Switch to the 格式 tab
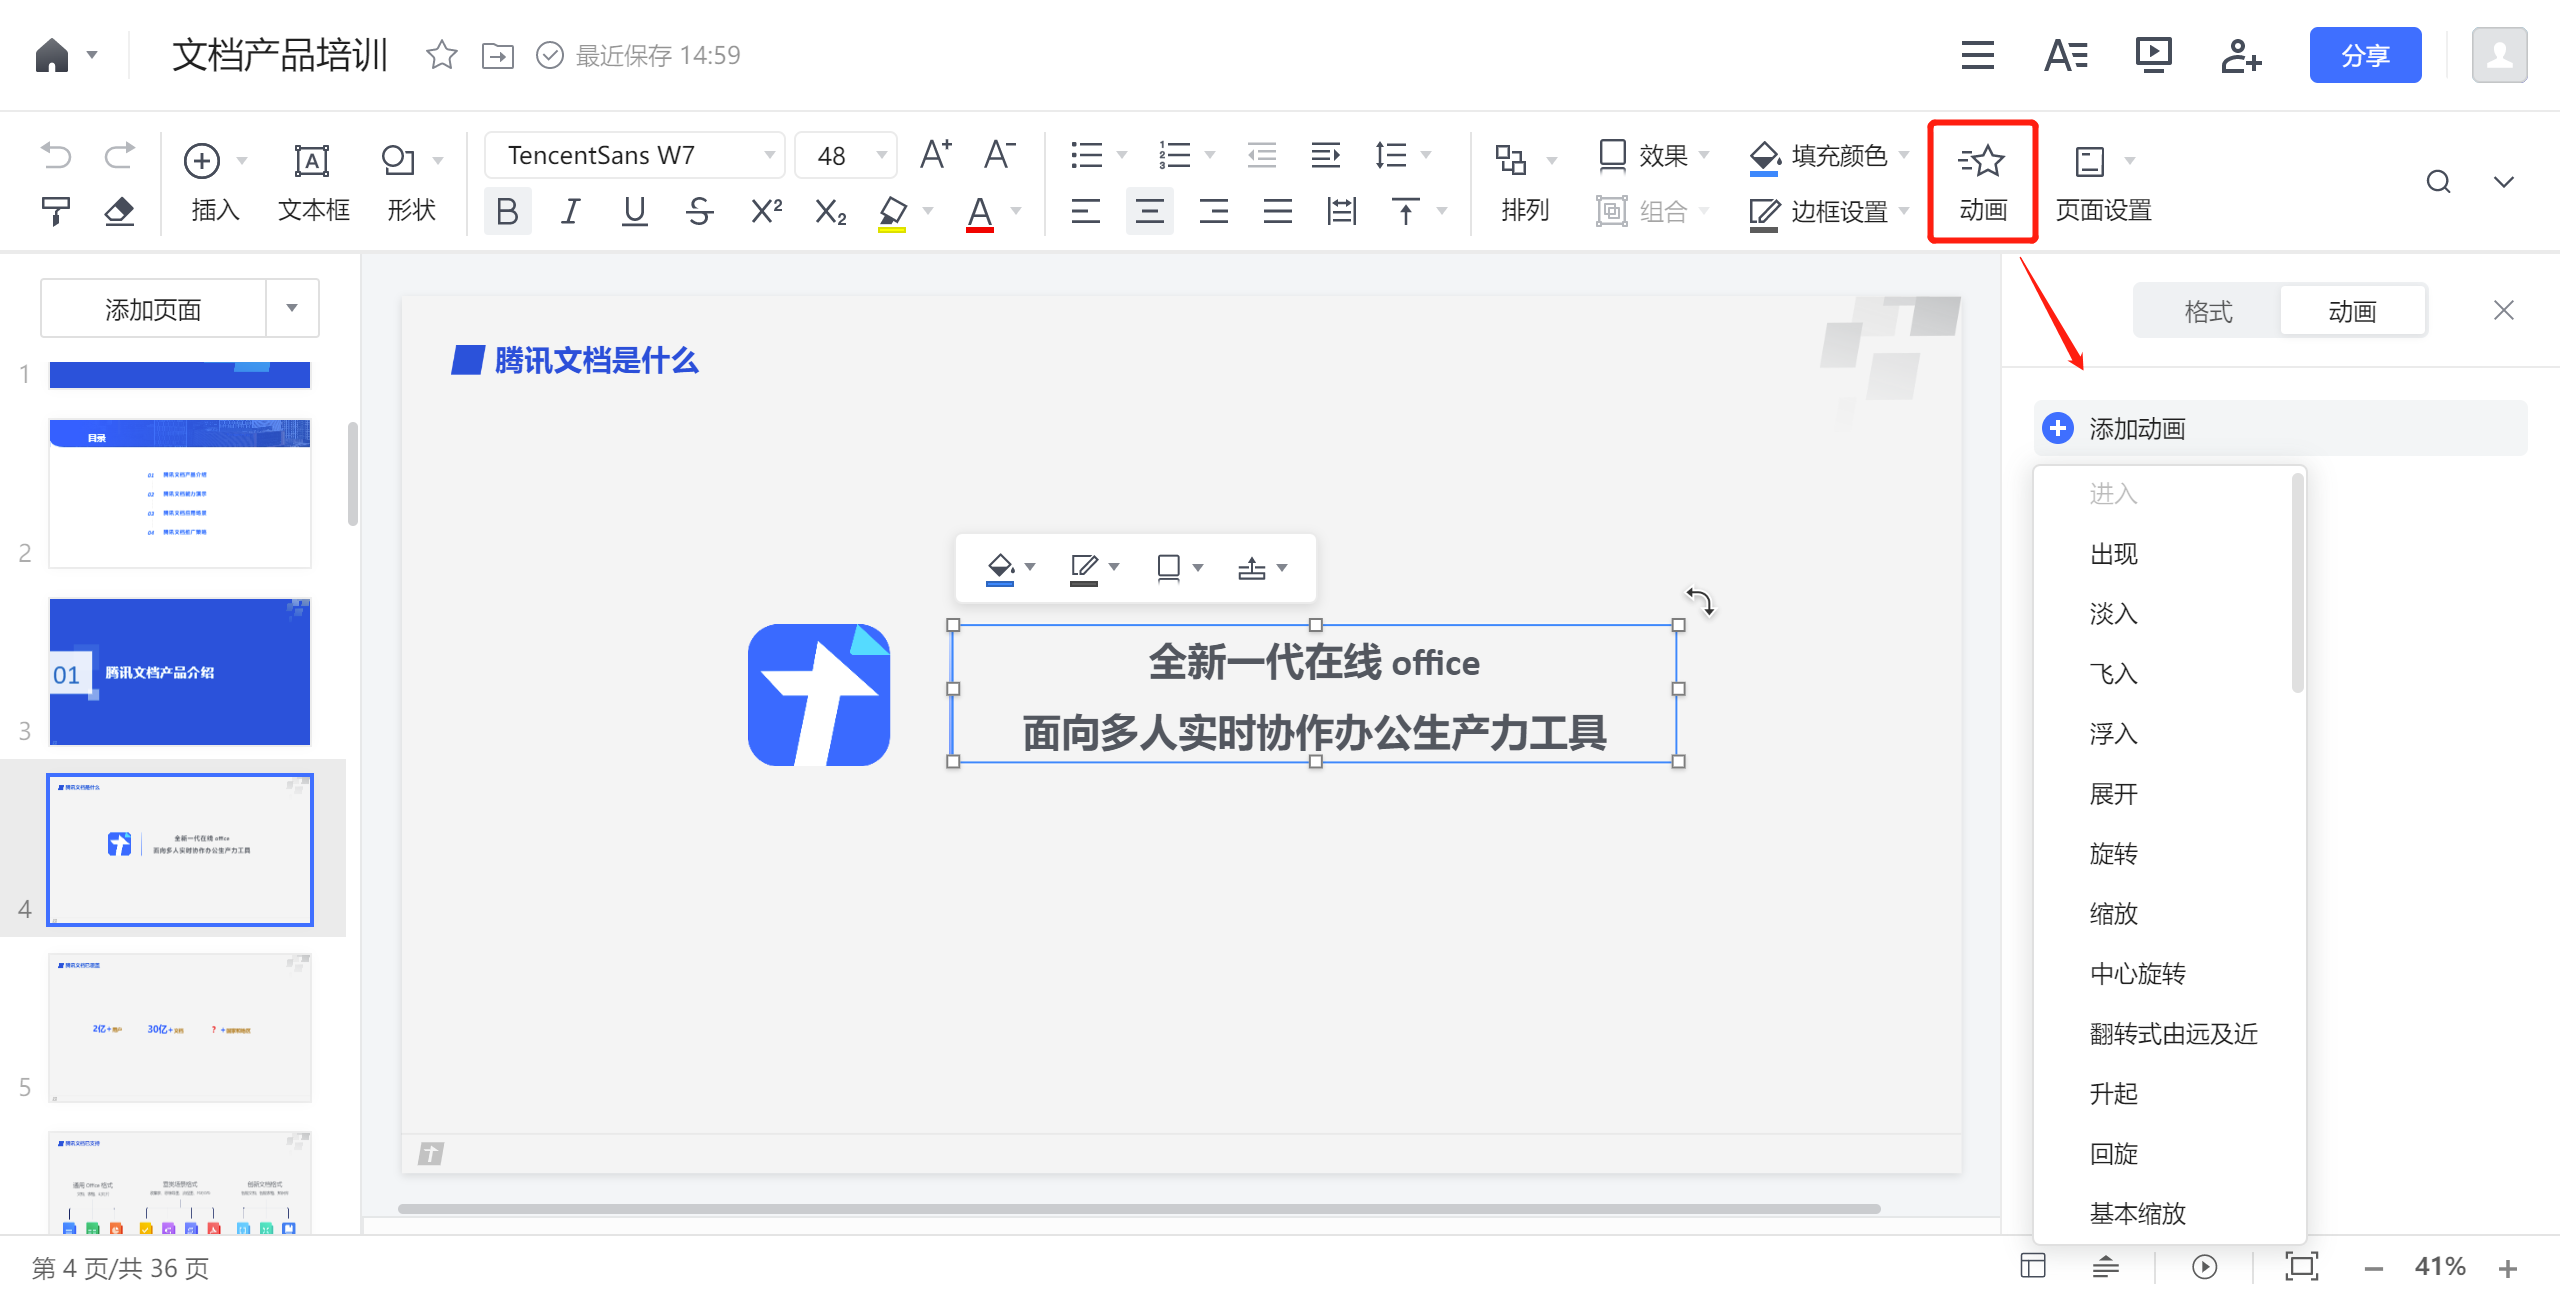Image resolution: width=2560 pixels, height=1298 pixels. point(2208,311)
